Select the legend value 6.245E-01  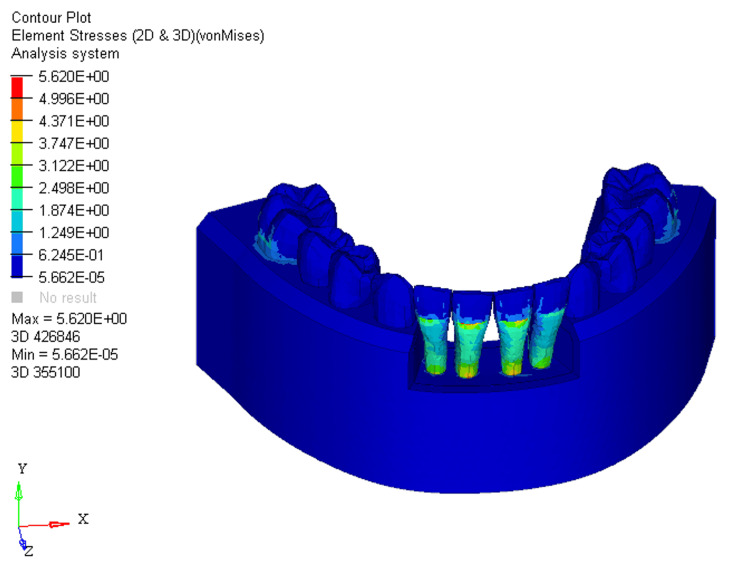(x=71, y=255)
